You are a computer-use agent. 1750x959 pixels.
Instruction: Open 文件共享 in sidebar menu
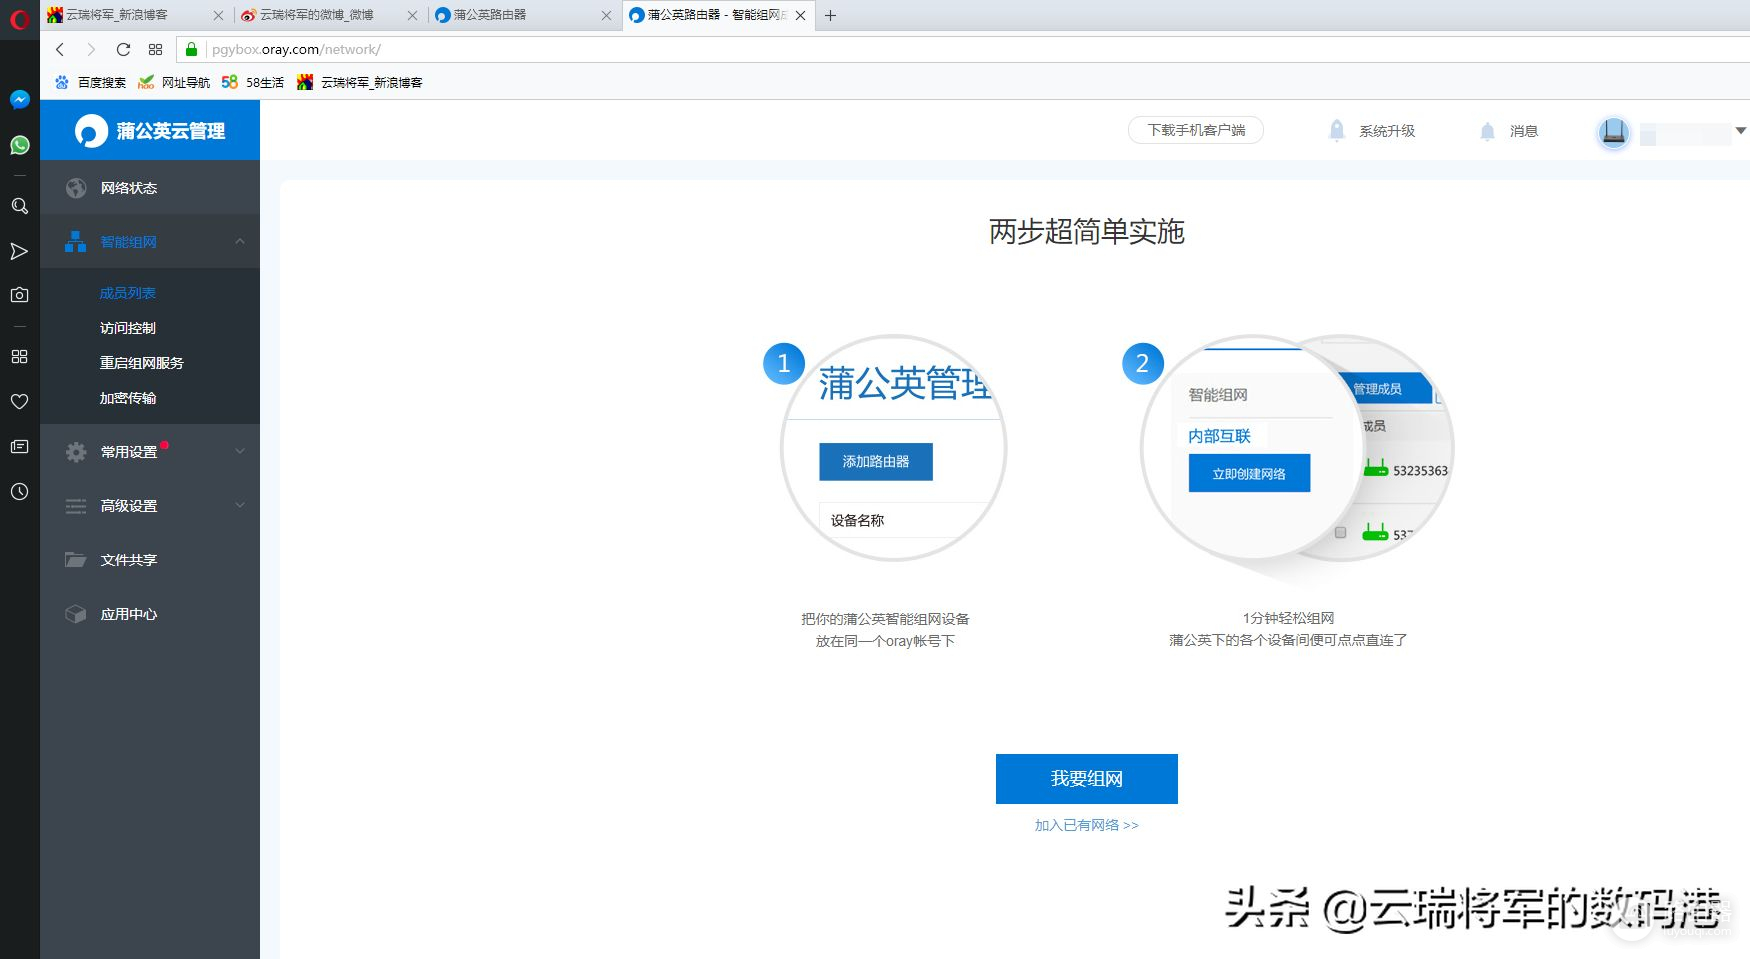pyautogui.click(x=150, y=560)
